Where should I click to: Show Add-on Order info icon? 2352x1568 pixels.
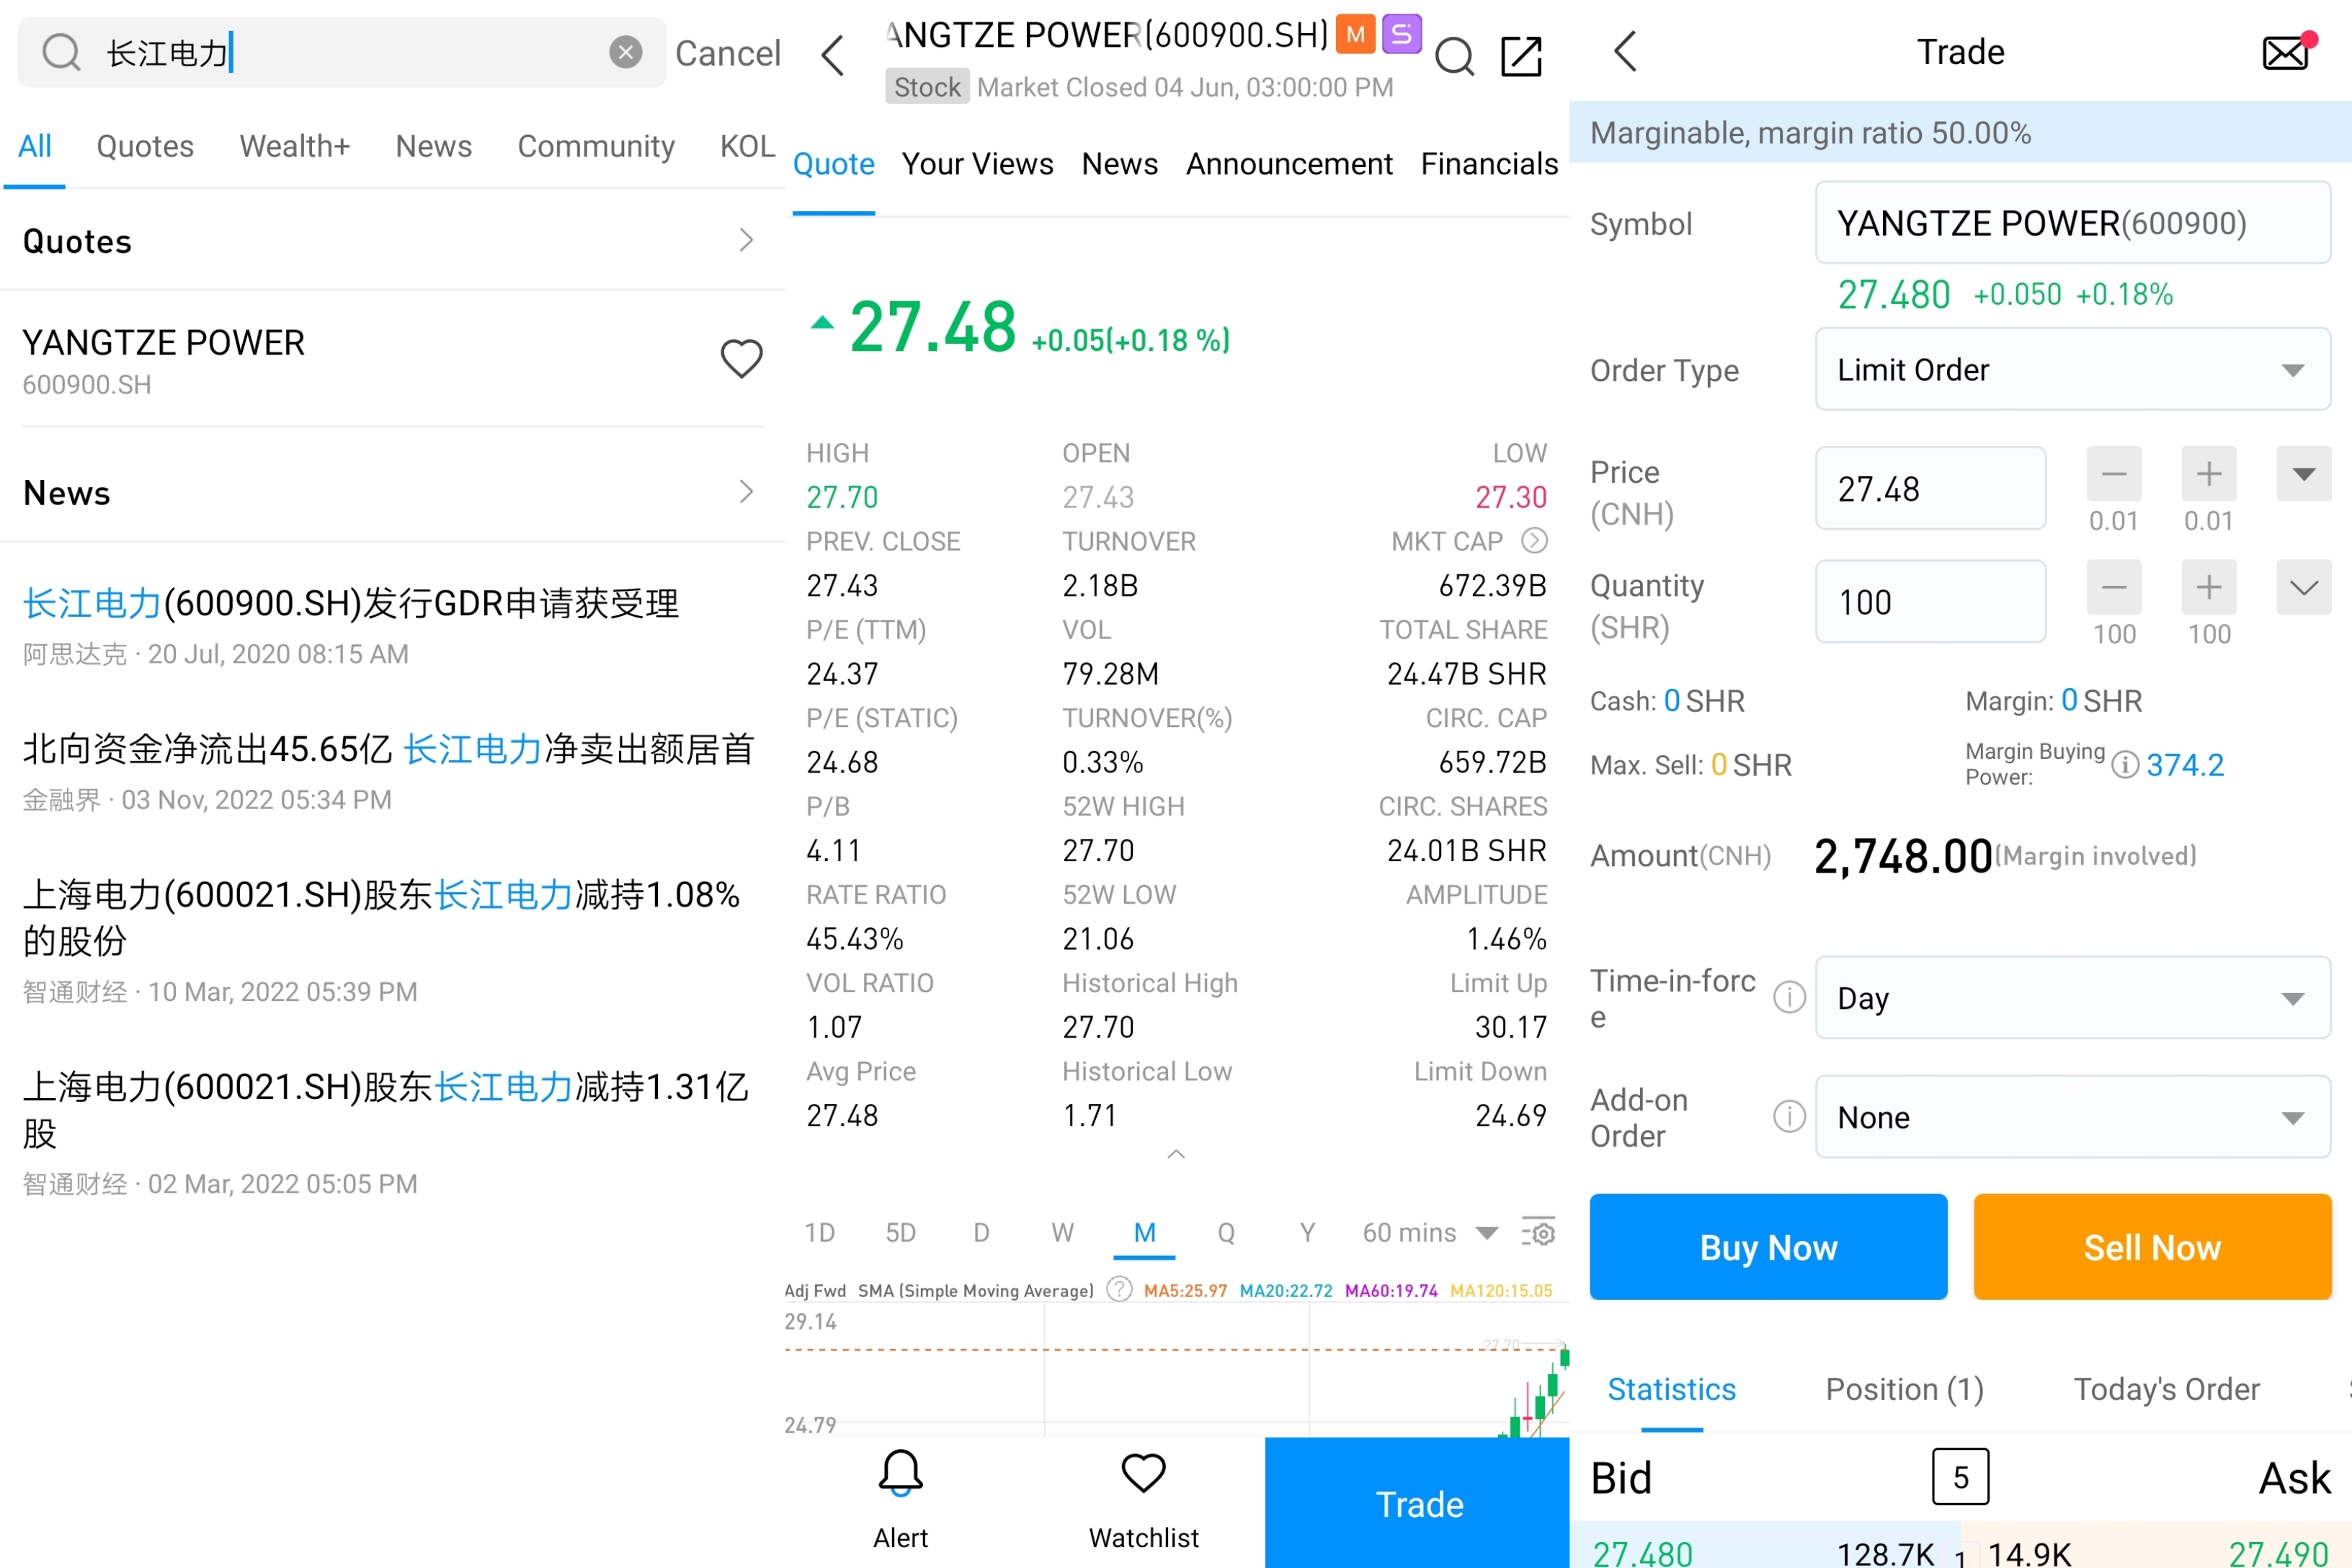coord(1789,1116)
